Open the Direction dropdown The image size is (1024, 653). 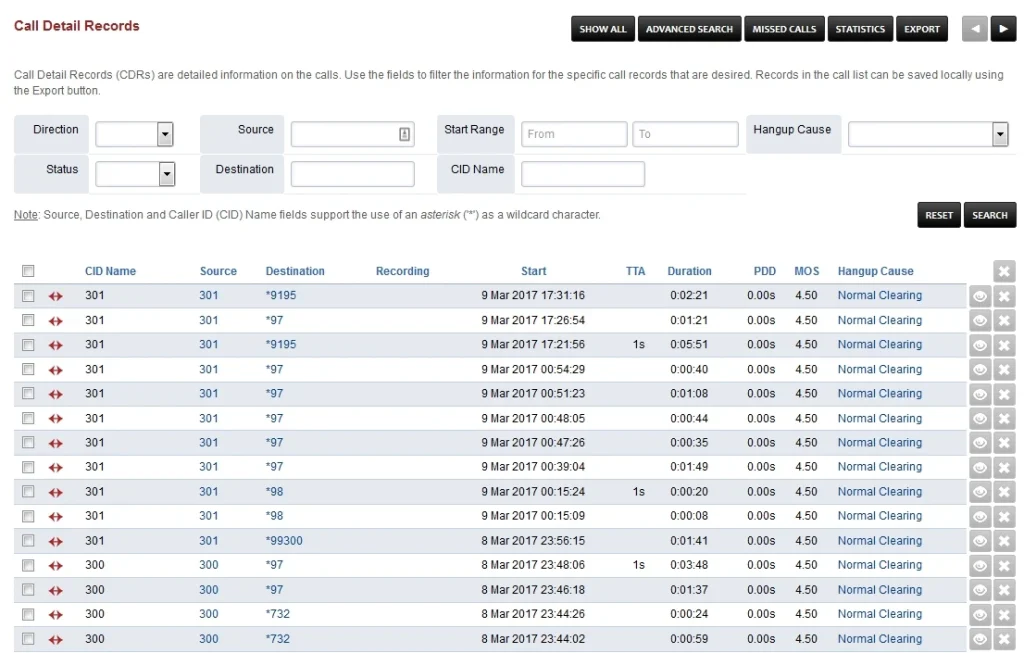coord(165,134)
